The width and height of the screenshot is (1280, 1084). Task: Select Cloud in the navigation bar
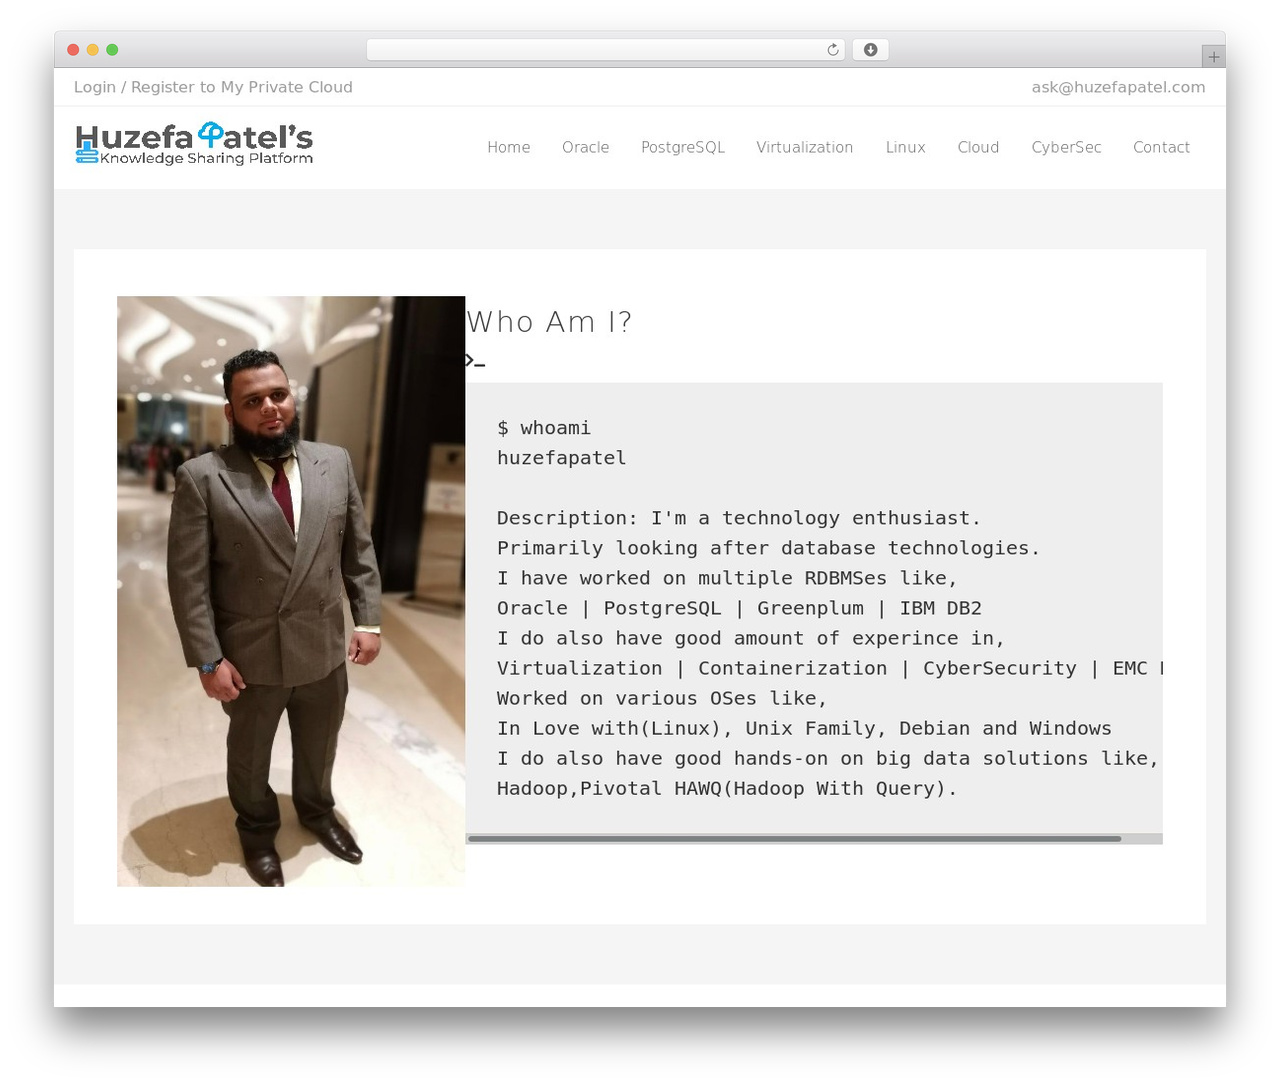tap(978, 147)
